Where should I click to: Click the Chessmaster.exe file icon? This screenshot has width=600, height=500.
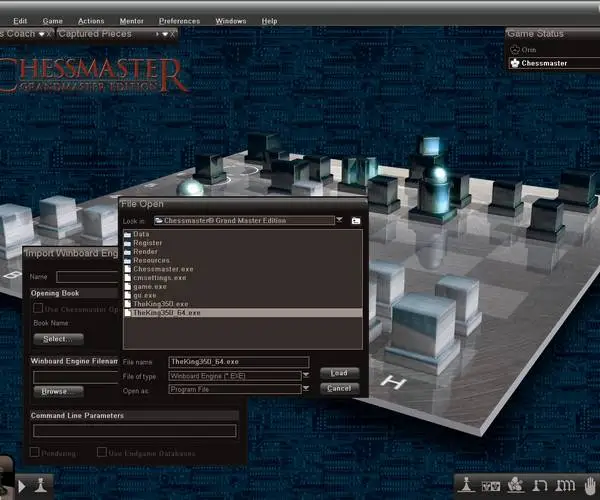(128, 269)
